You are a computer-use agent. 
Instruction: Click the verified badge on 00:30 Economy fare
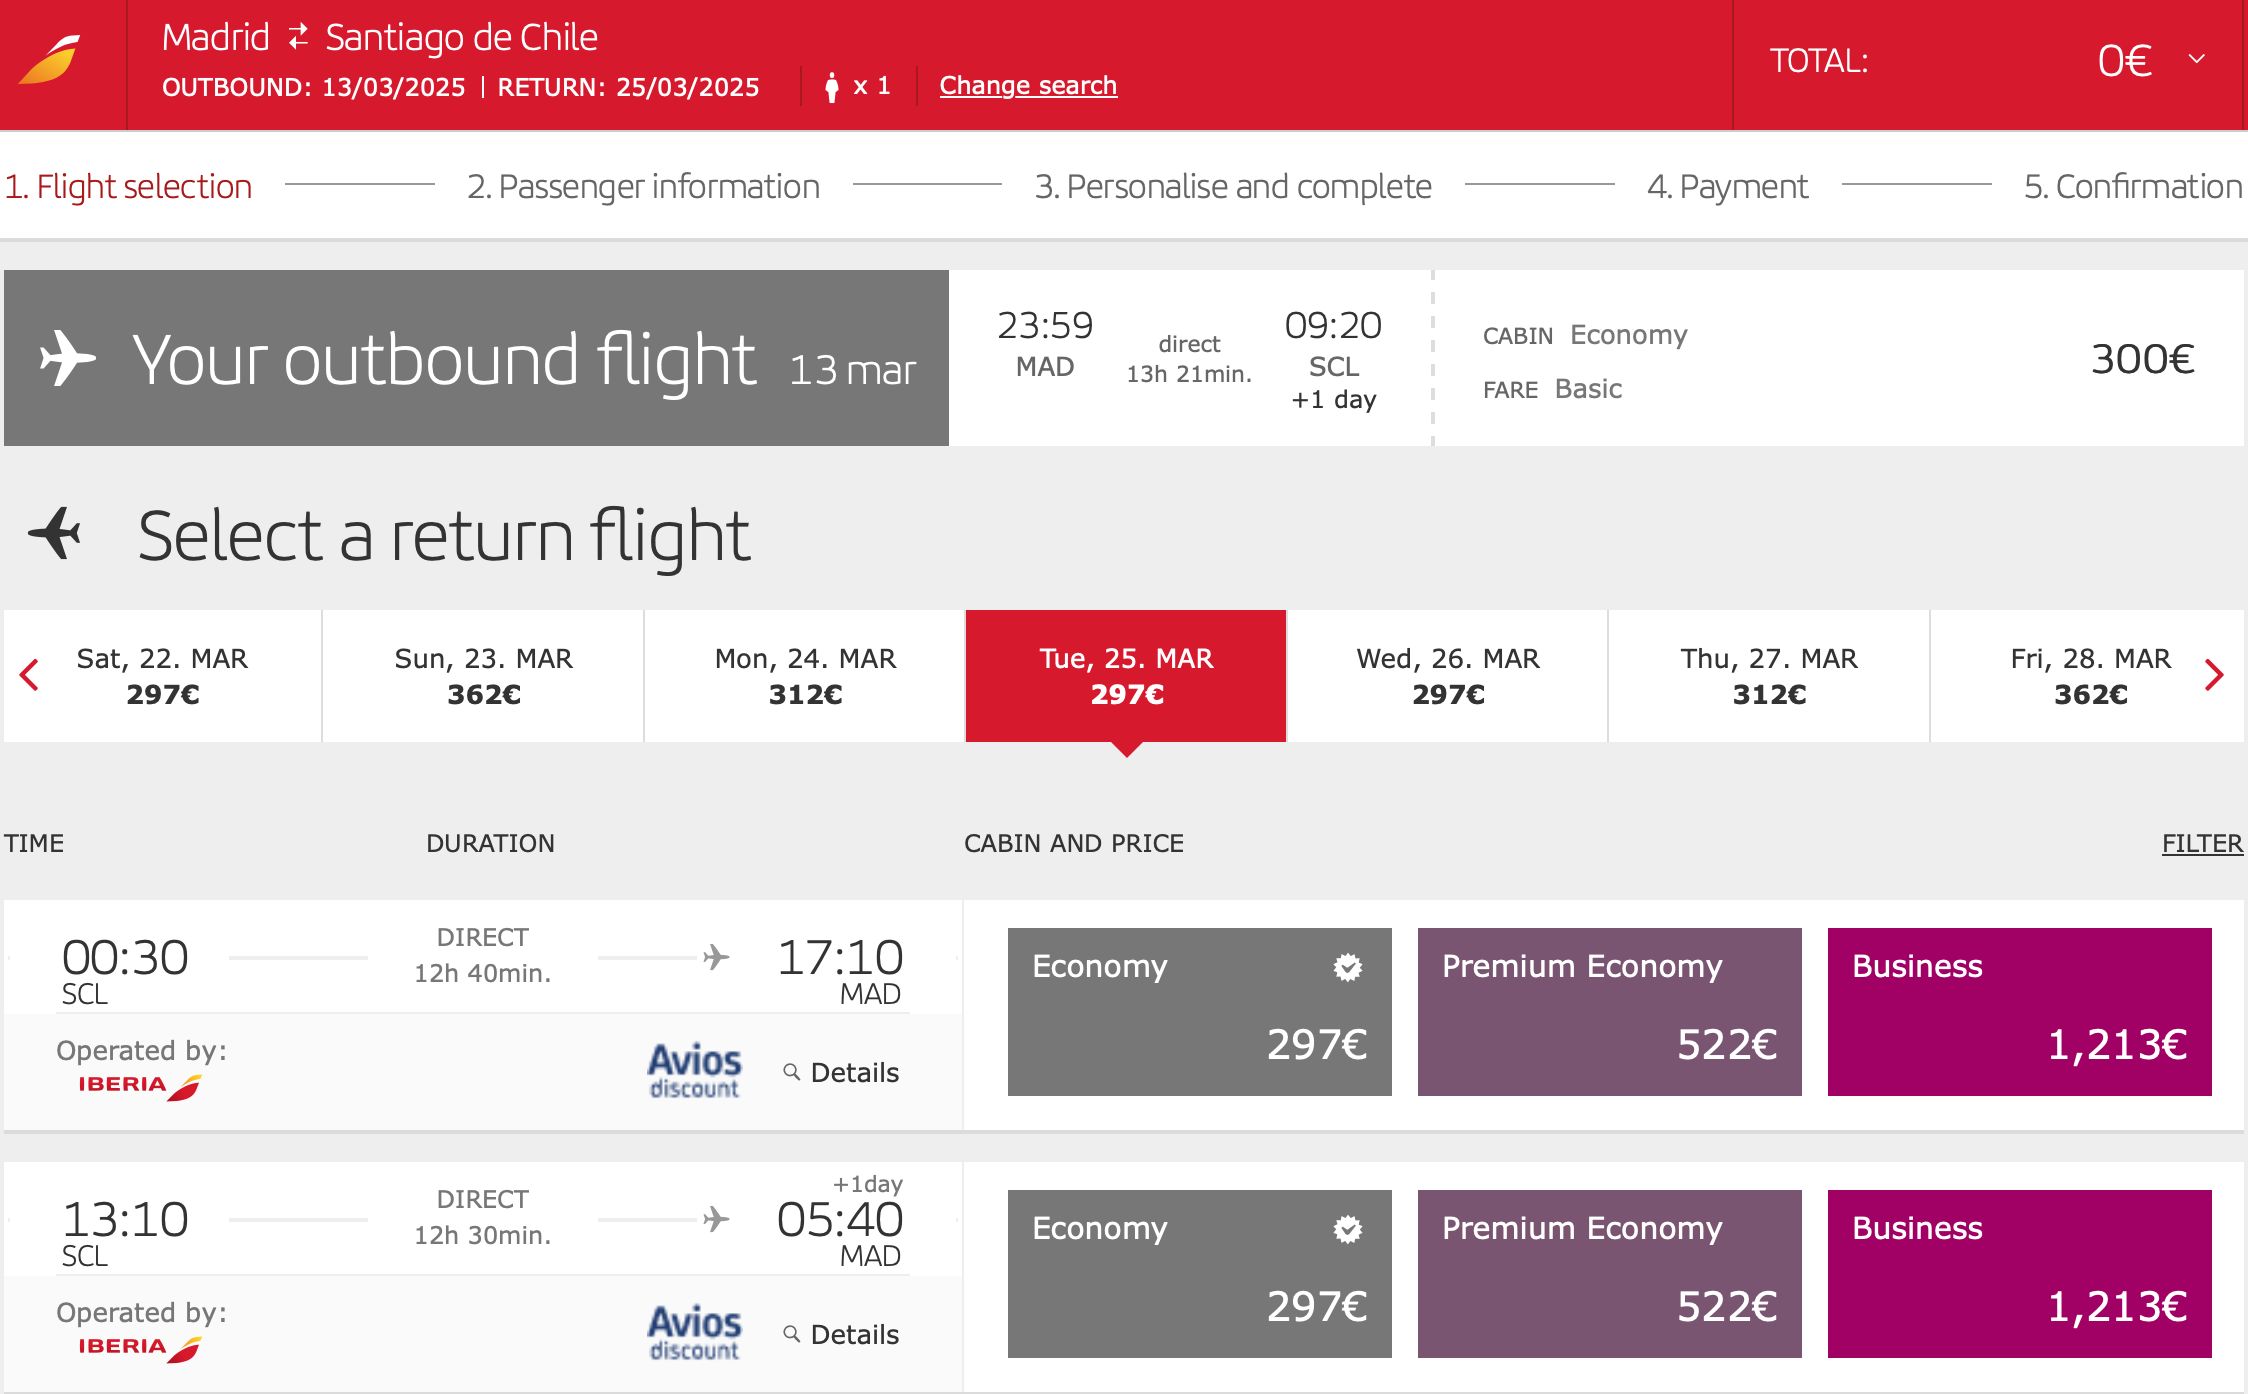(x=1347, y=967)
